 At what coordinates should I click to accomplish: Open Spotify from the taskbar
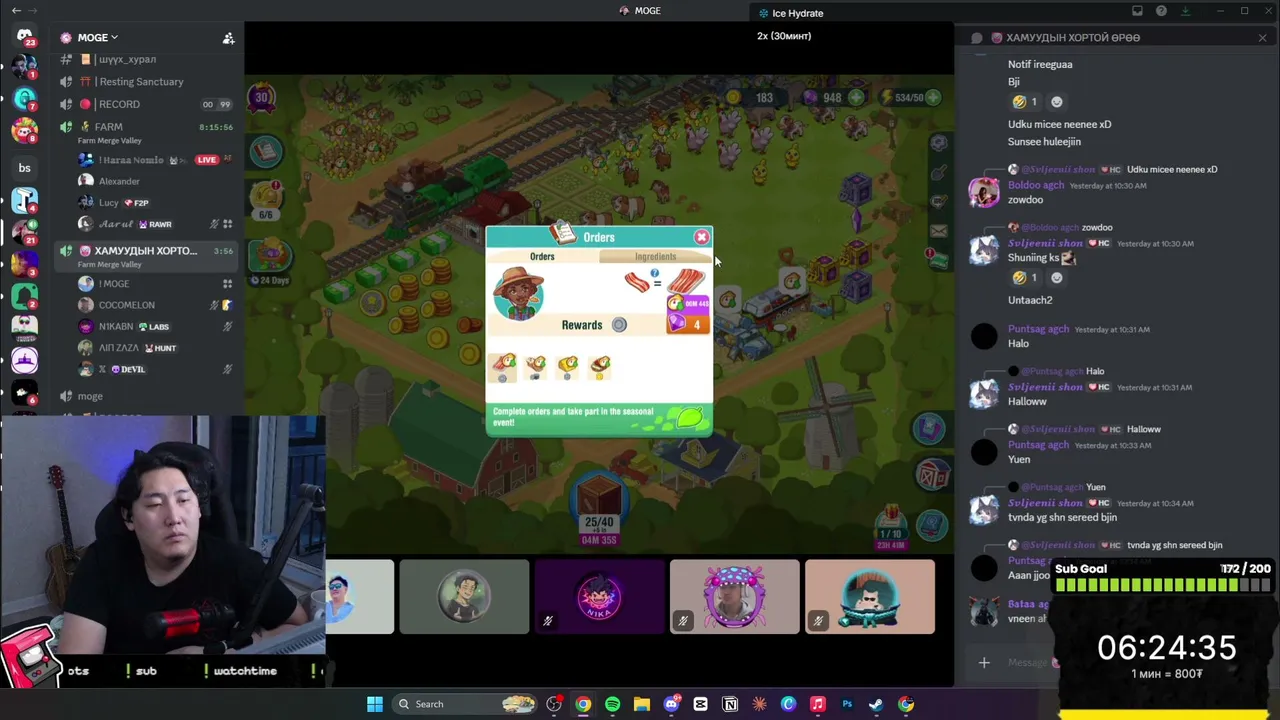pos(612,704)
